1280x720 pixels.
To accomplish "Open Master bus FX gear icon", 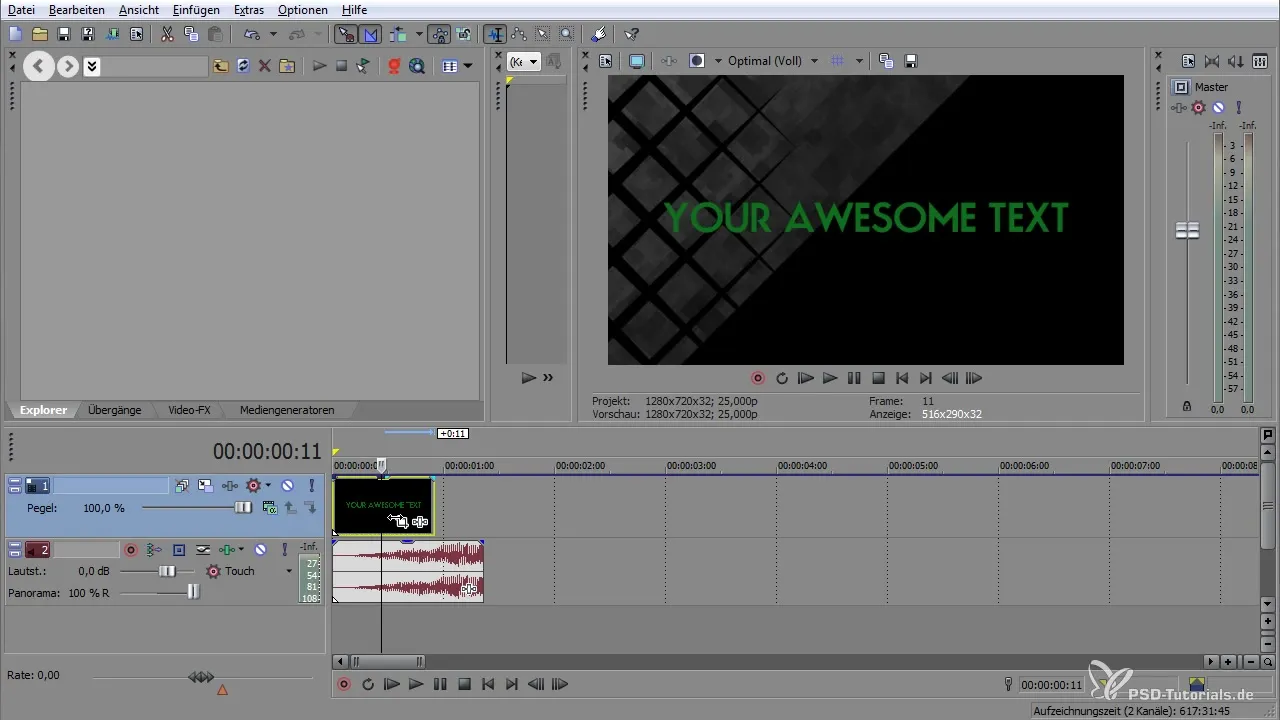I will (1198, 107).
